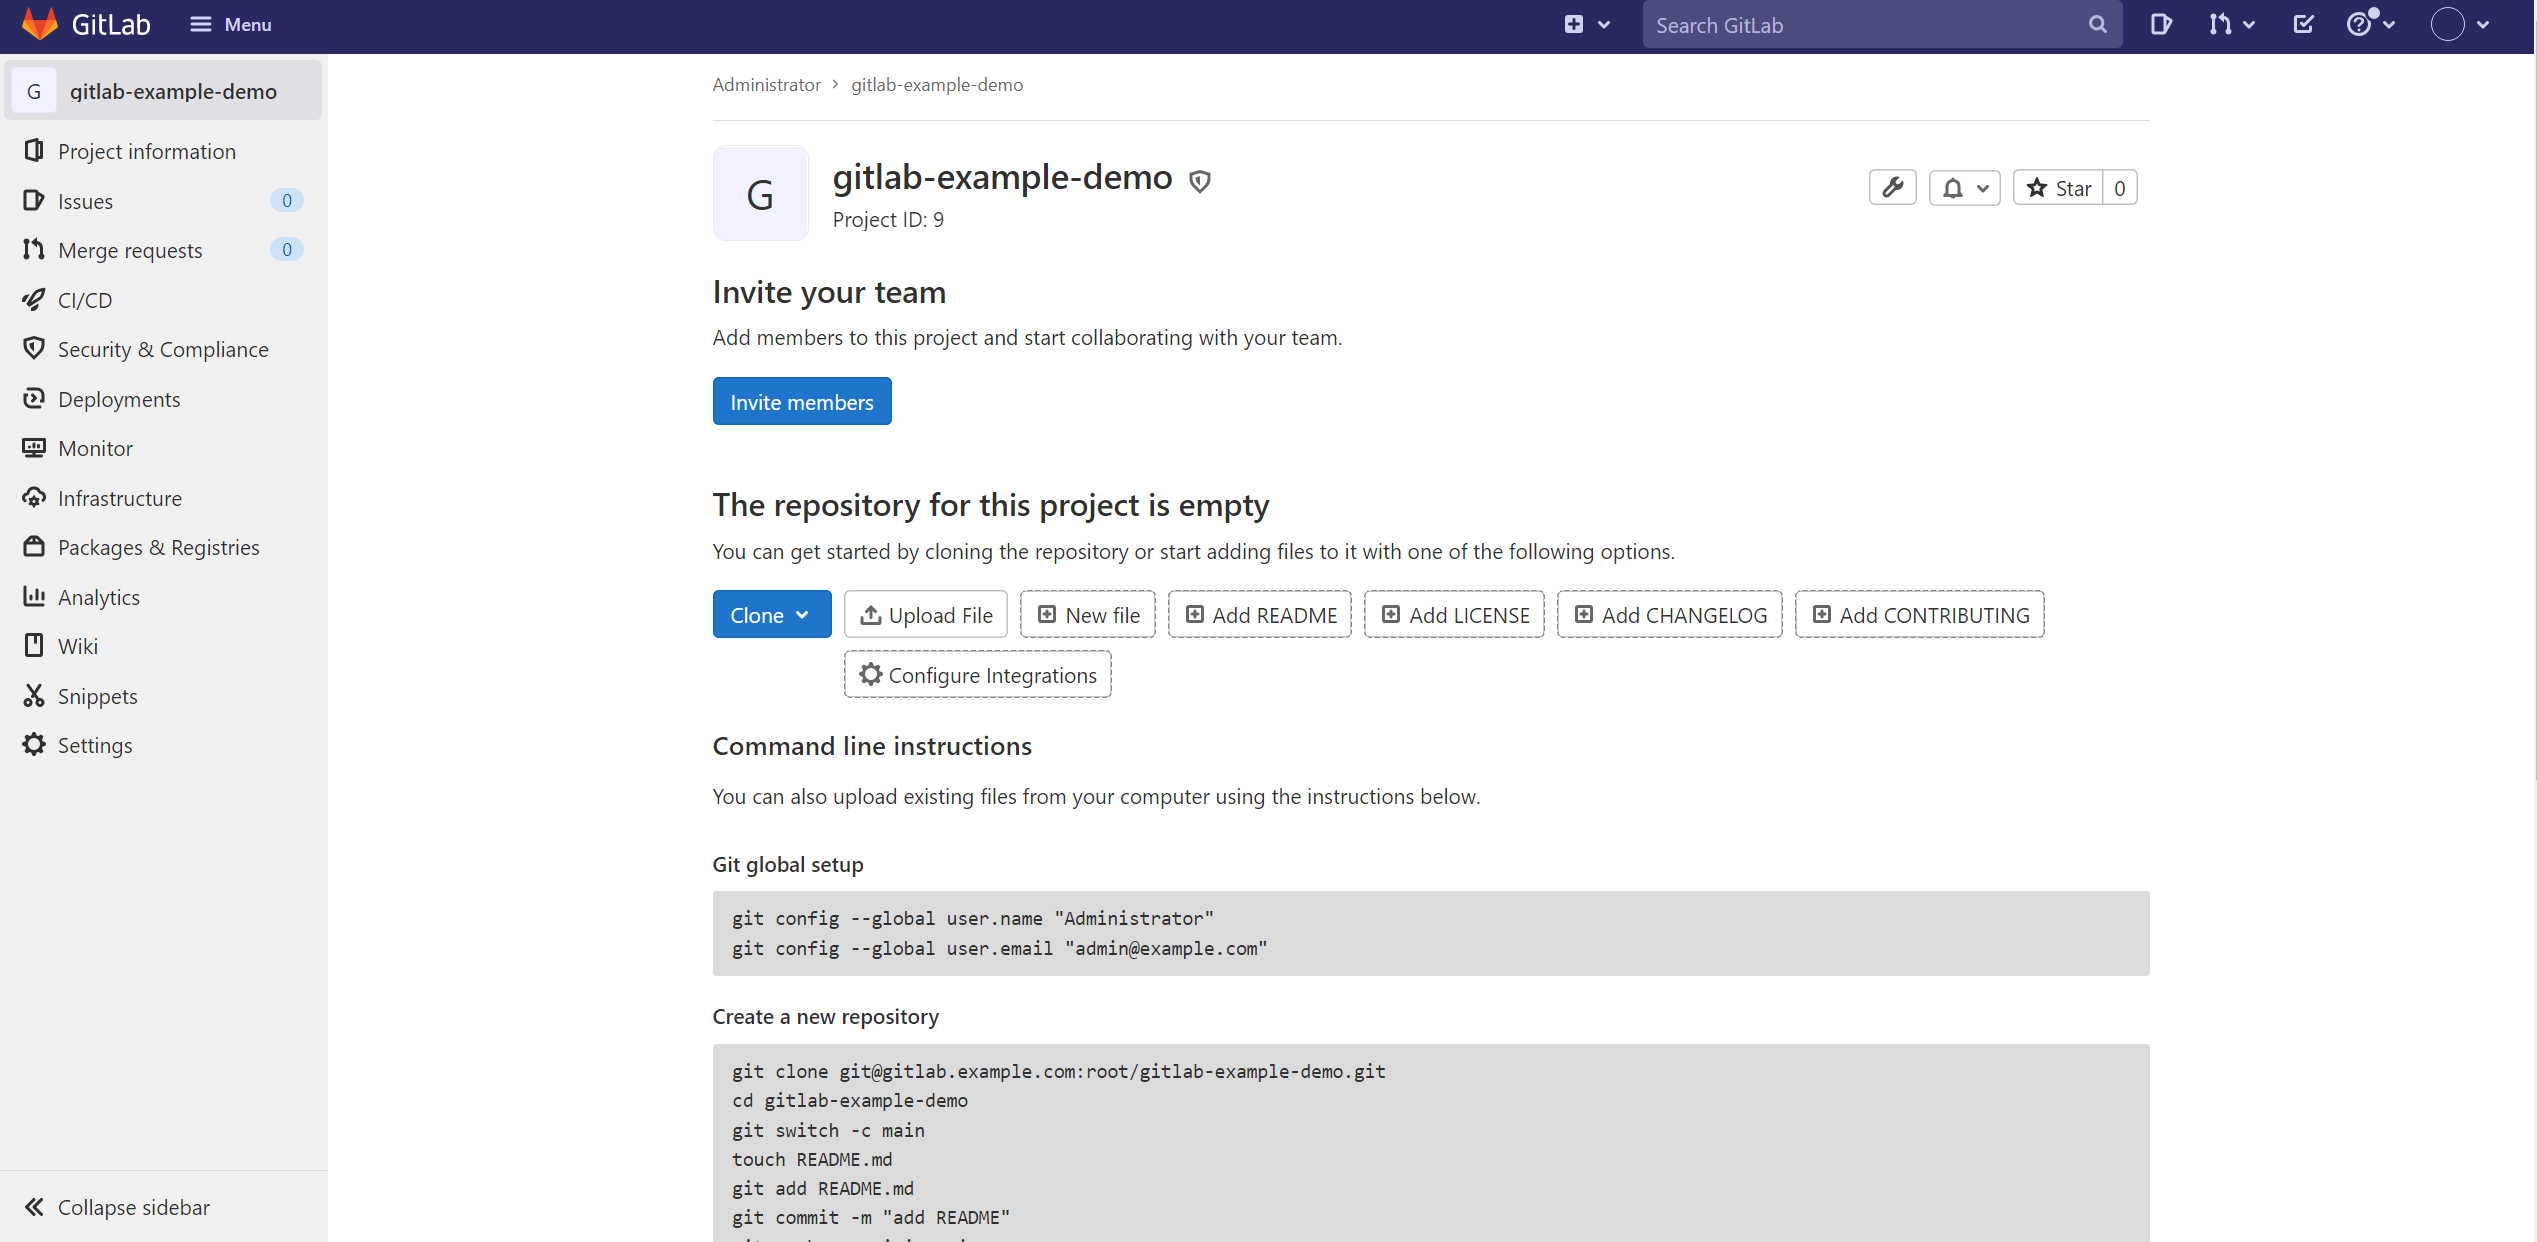This screenshot has height=1242, width=2537.
Task: Click the wrench admin icon button
Action: 1892,188
